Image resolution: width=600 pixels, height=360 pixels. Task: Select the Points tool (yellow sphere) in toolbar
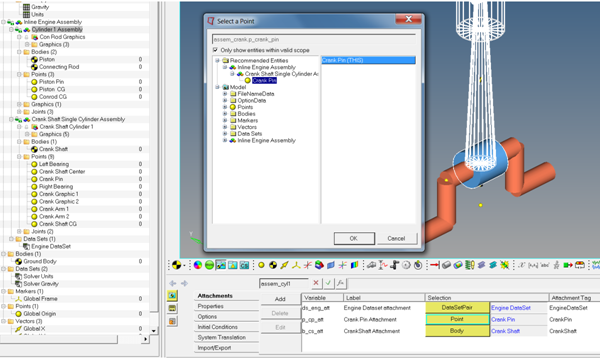point(261,265)
